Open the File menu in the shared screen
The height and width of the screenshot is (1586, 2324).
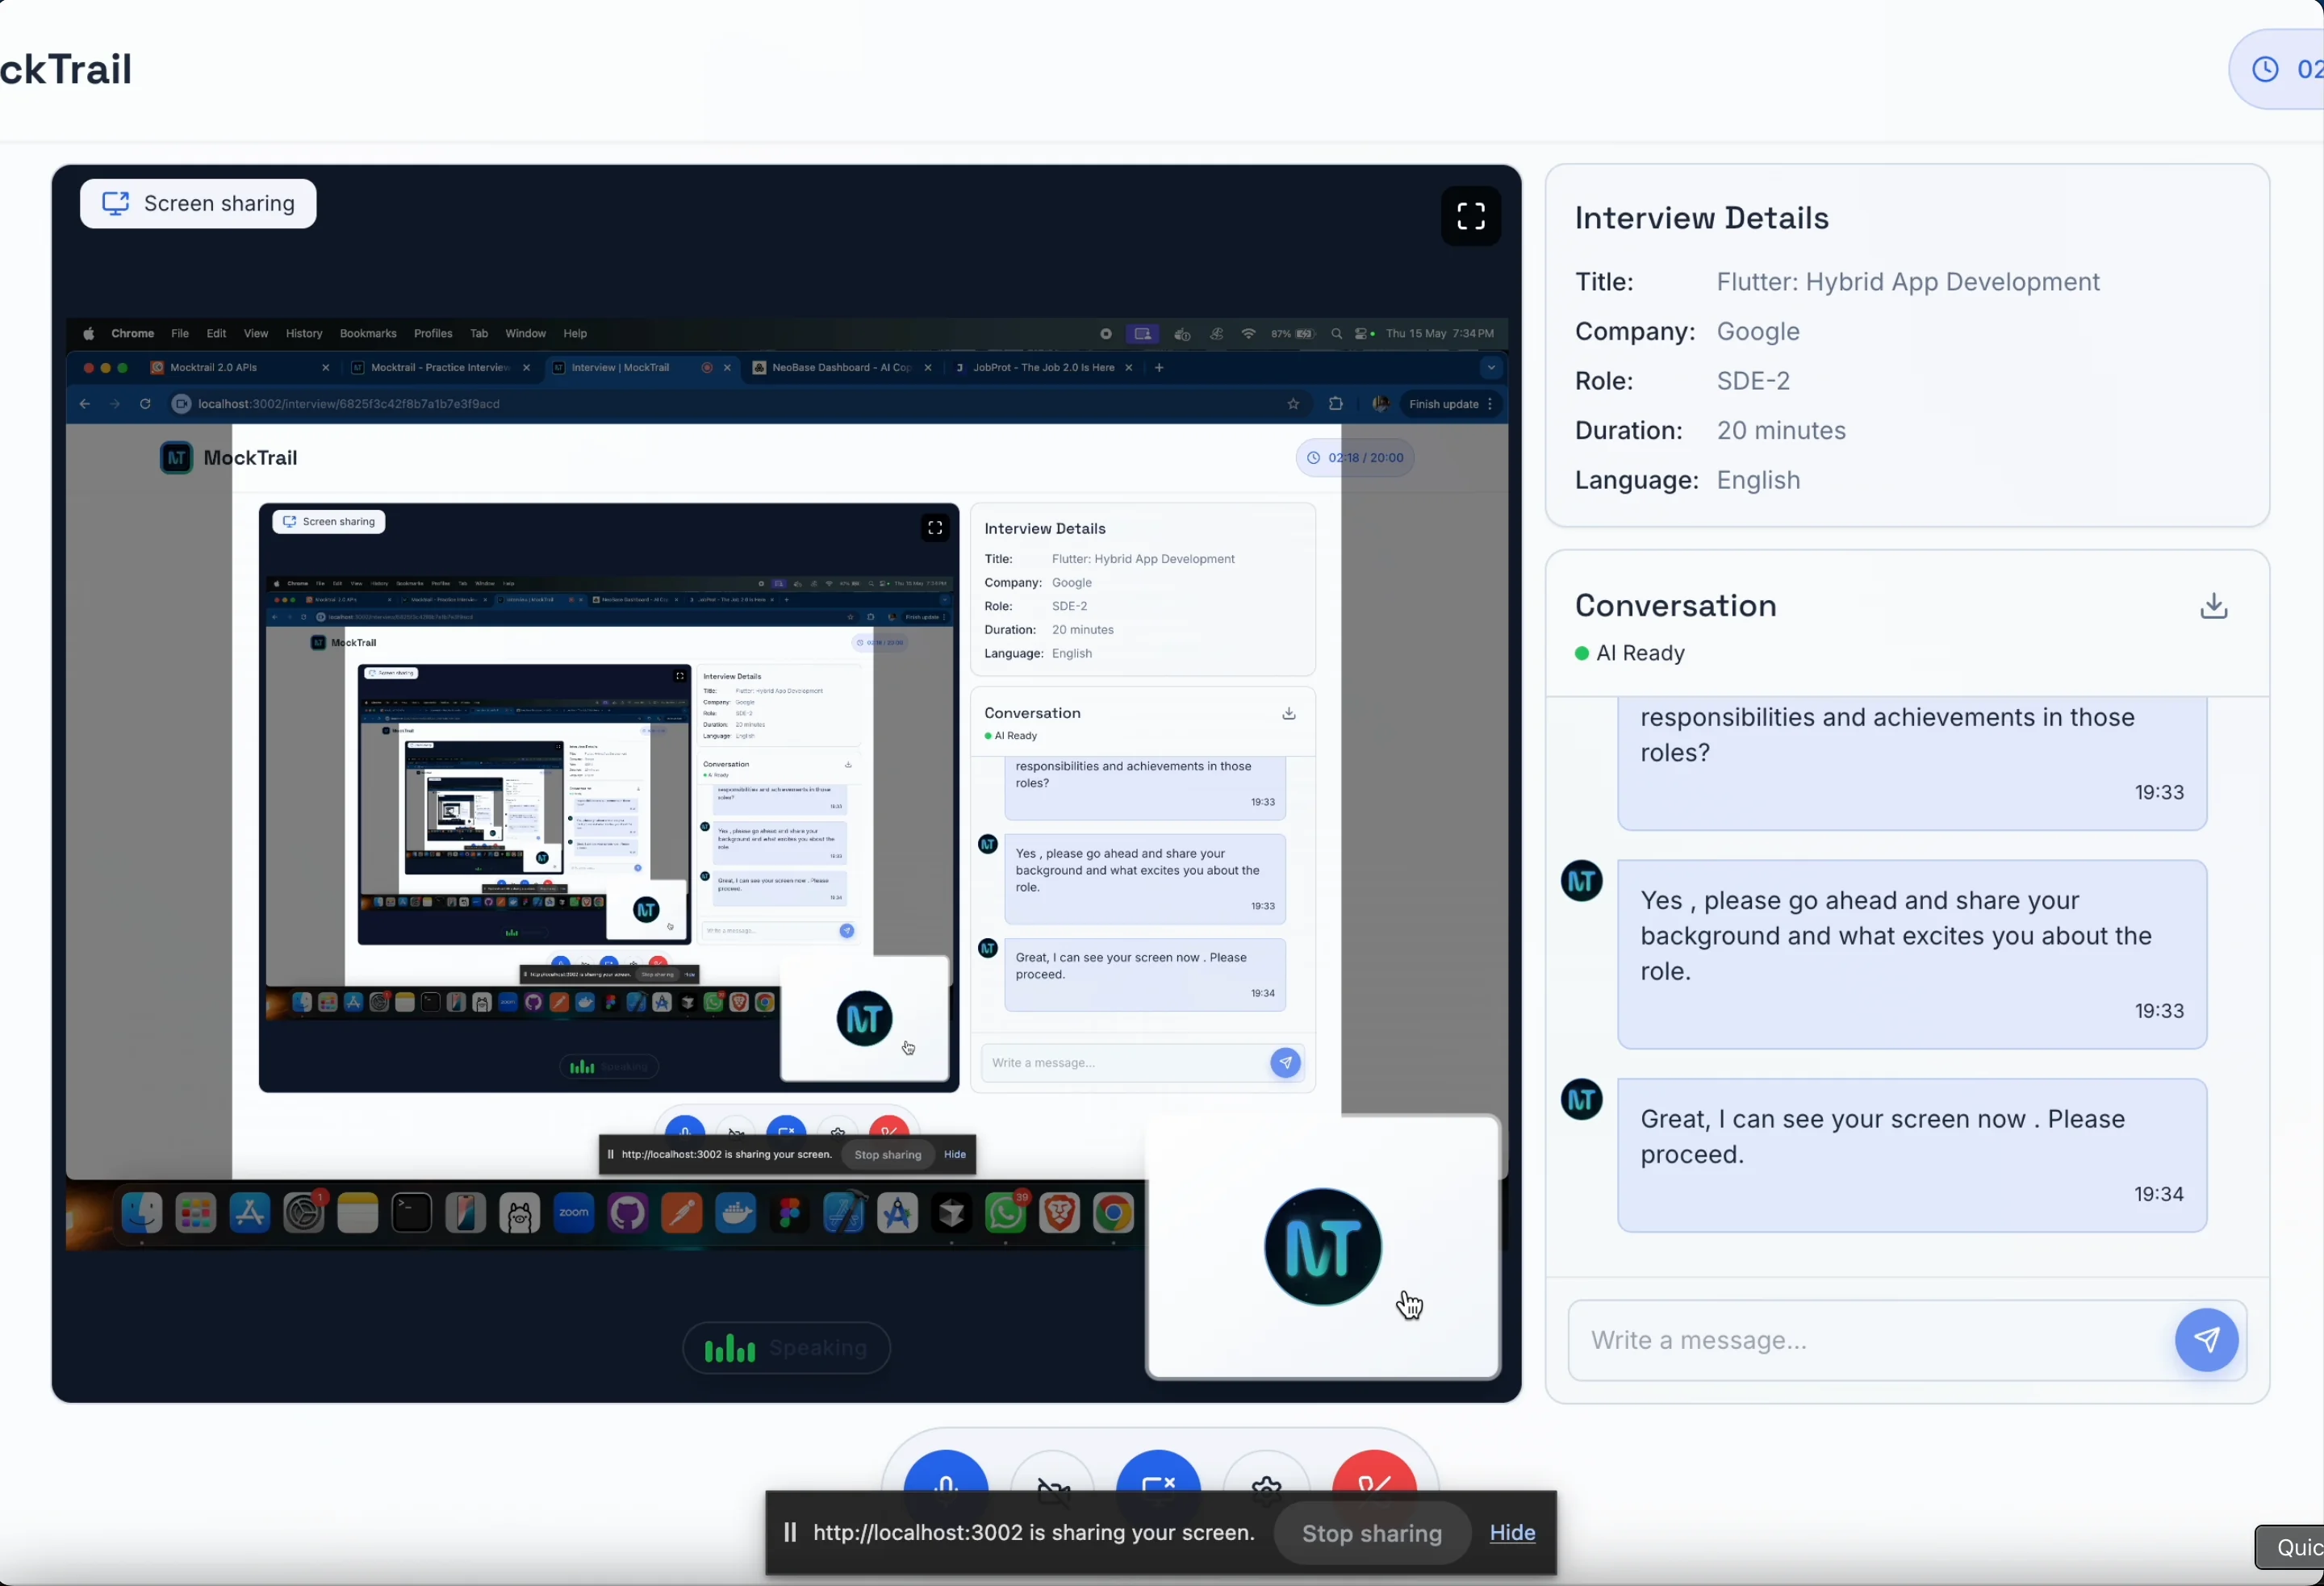[x=180, y=334]
